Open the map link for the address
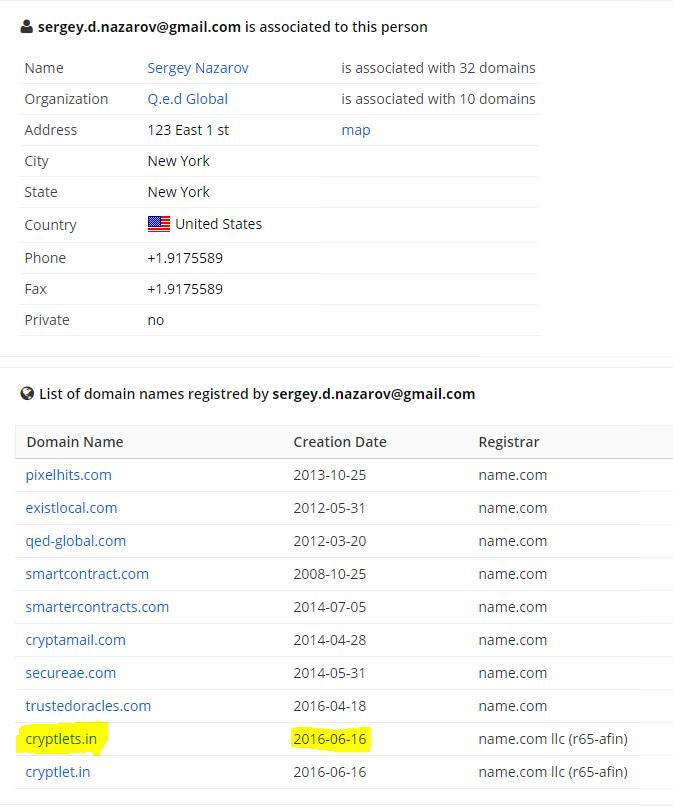Viewport: 673px width, 806px height. 356,130
